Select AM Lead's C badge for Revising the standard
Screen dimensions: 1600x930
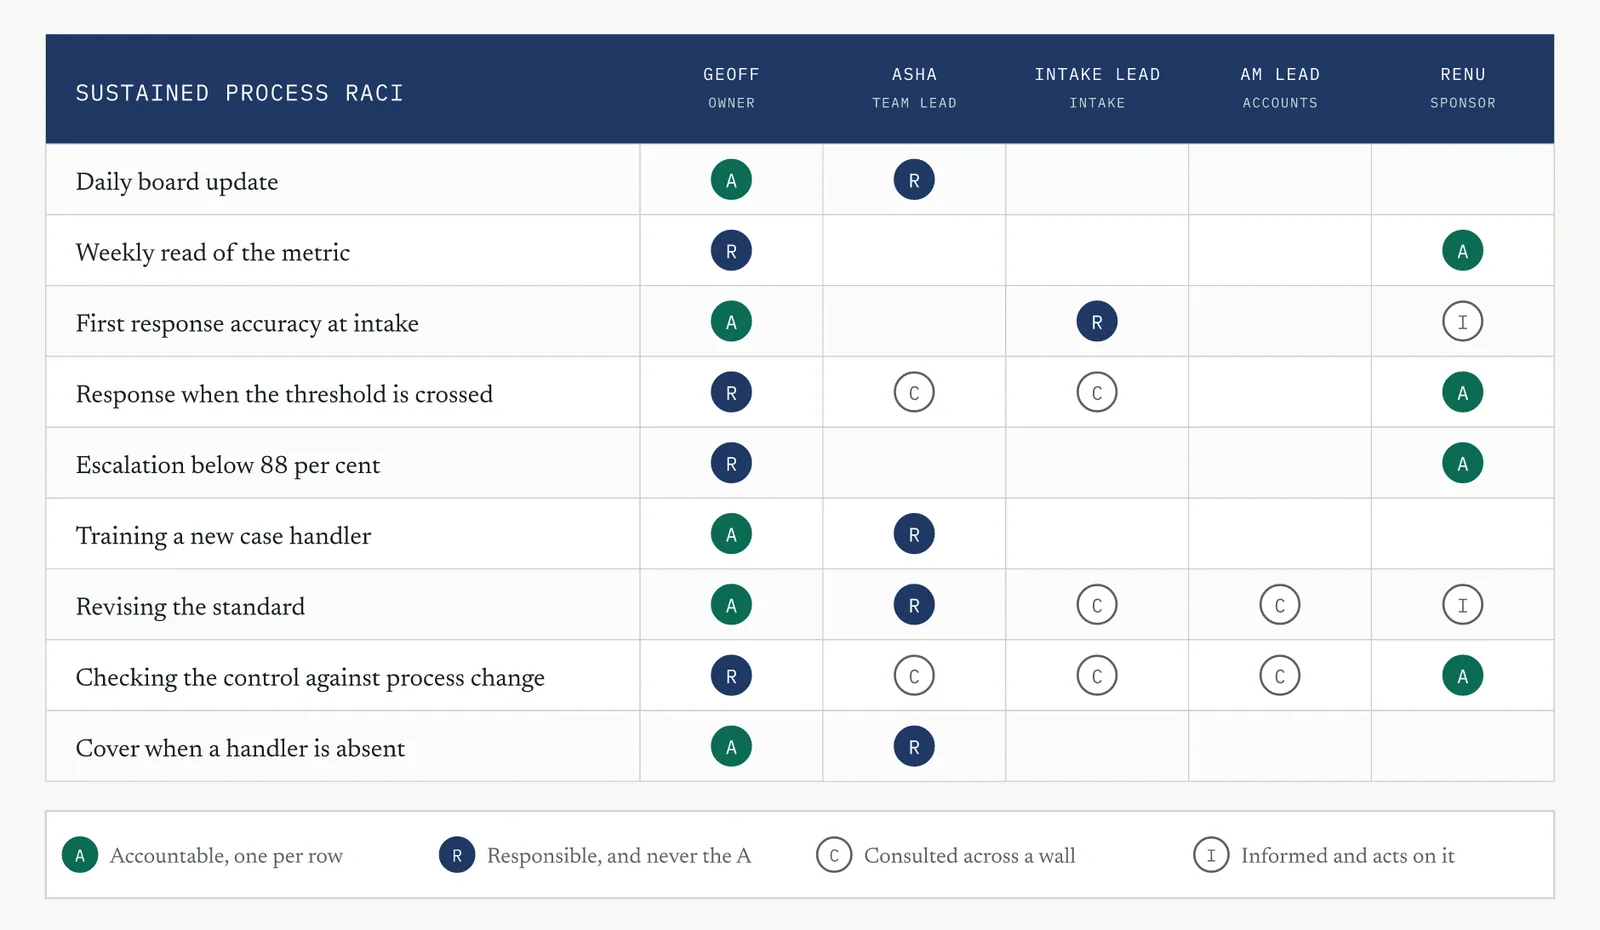click(1280, 605)
